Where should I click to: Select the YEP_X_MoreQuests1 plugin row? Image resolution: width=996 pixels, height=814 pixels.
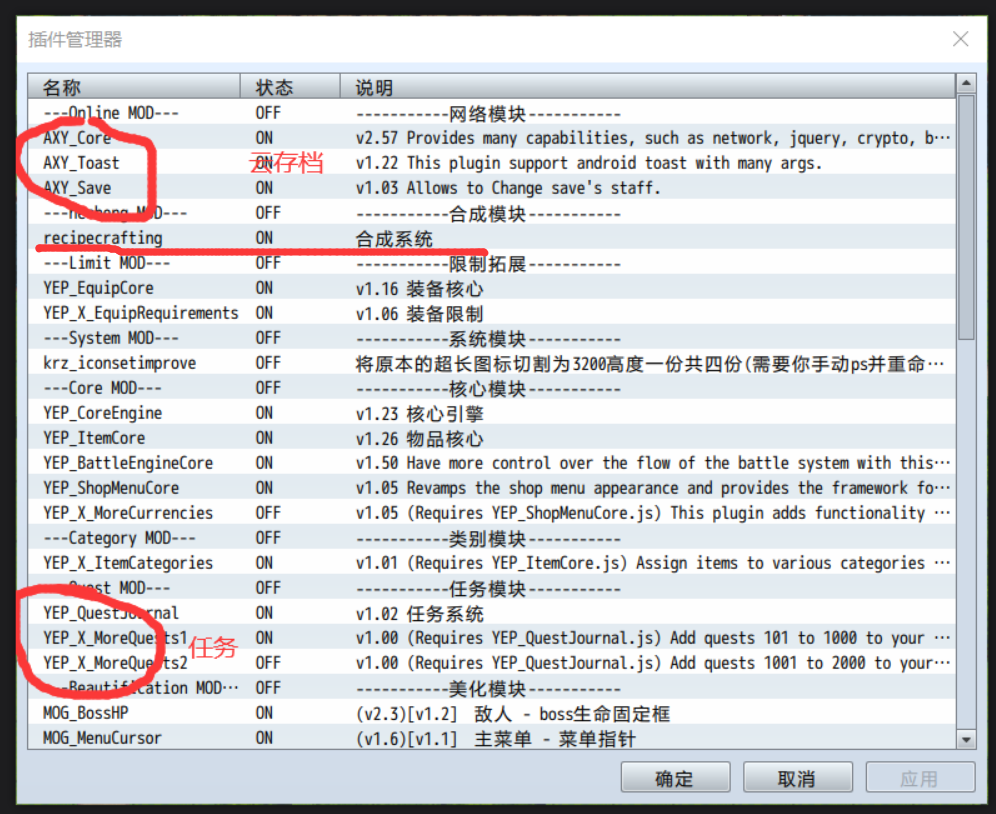click(x=492, y=638)
